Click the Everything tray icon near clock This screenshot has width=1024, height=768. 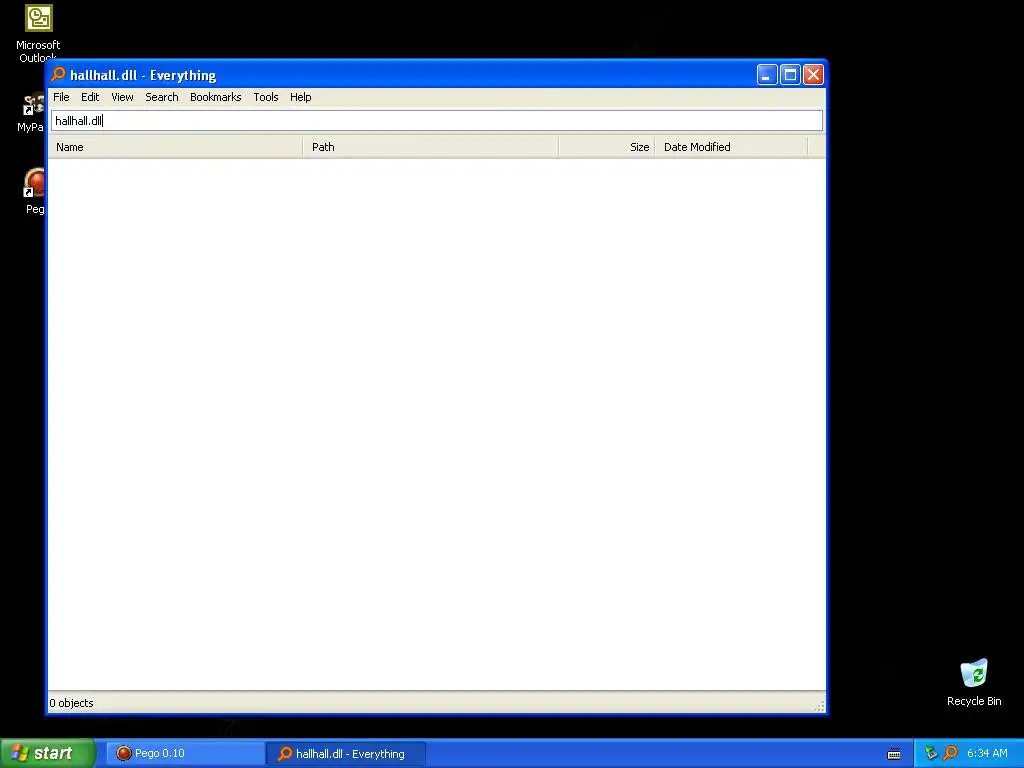coord(951,753)
